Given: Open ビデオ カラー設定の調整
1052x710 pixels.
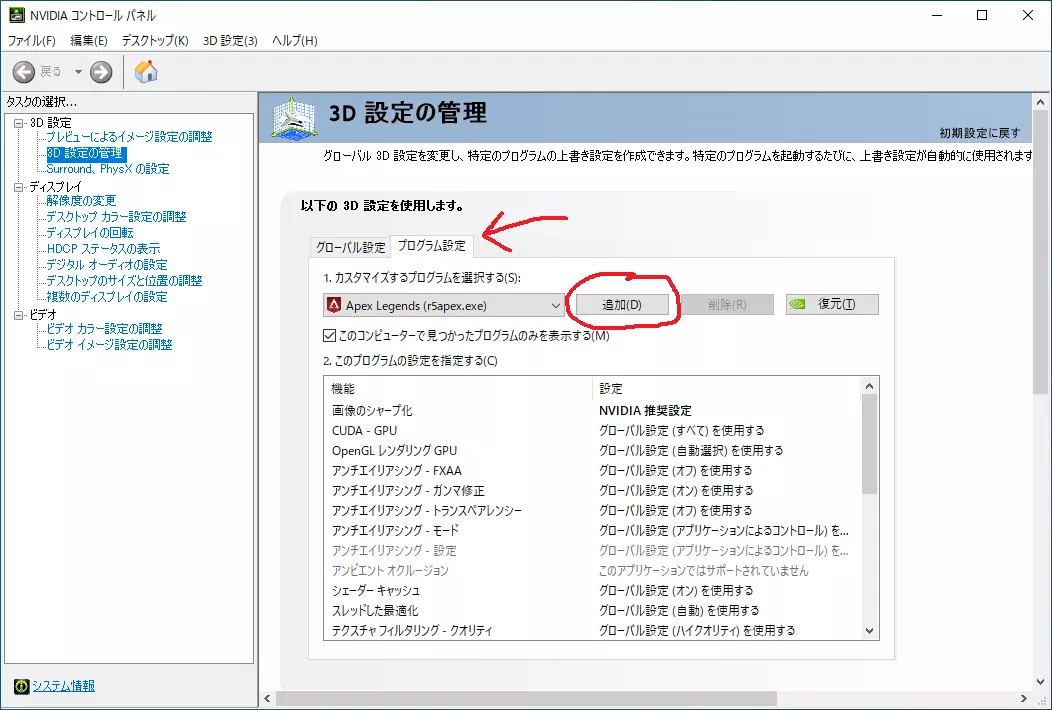Looking at the screenshot, I should click(104, 329).
